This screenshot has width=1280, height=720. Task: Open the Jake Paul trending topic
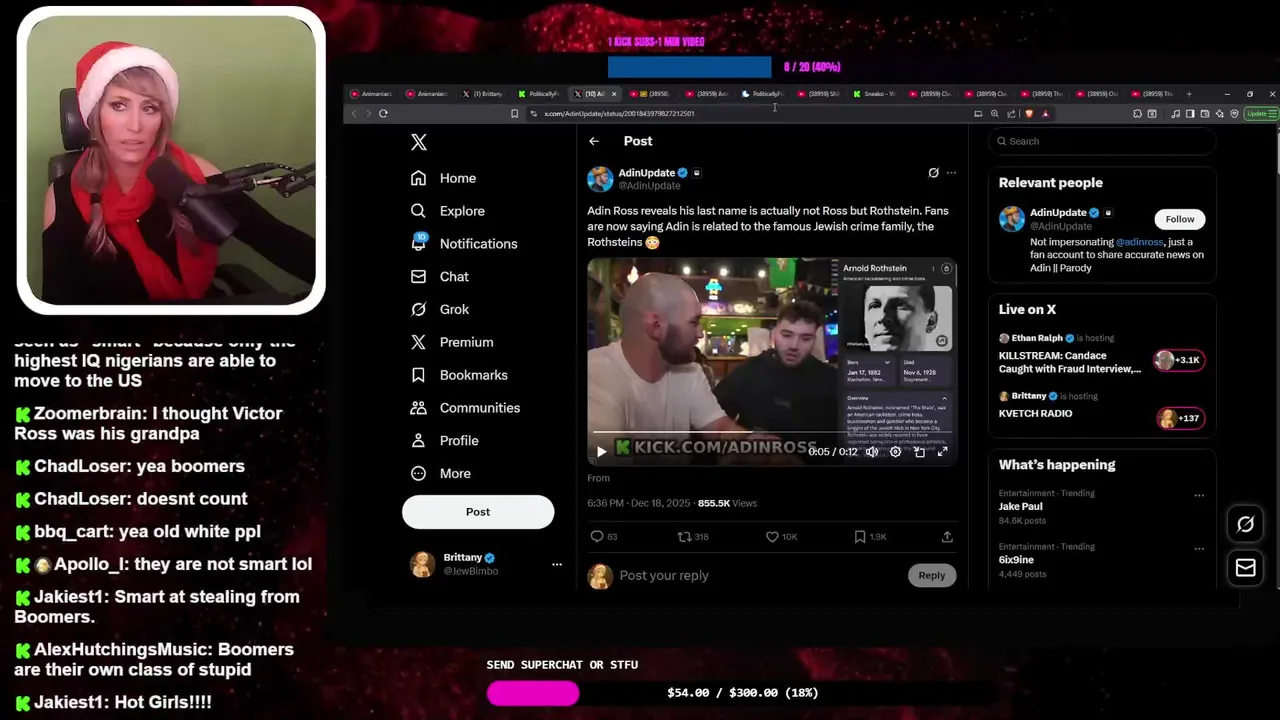click(x=1102, y=507)
